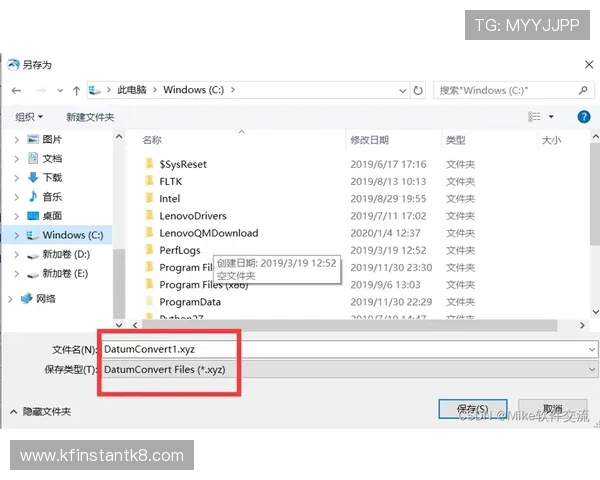Collapse folders with 隐藏文件夹
The image size is (600, 480).
click(40, 411)
